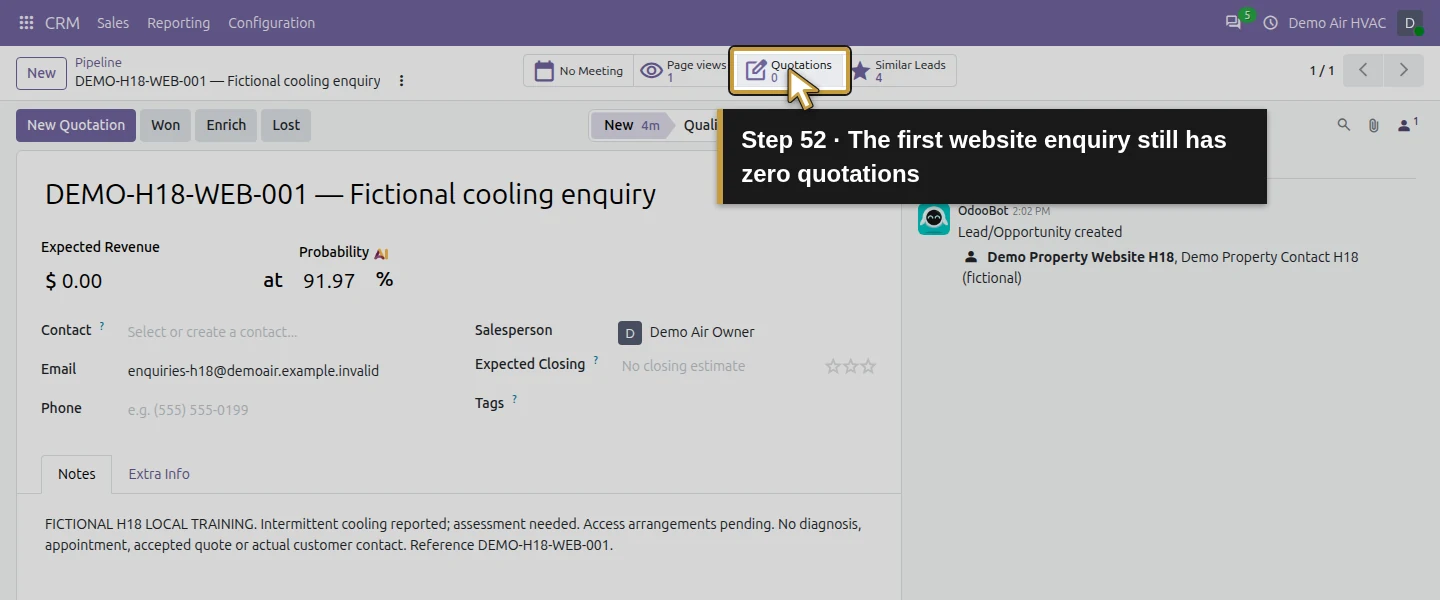The image size is (1440, 600).
Task: Click the OdooBot author name
Action: [983, 211]
